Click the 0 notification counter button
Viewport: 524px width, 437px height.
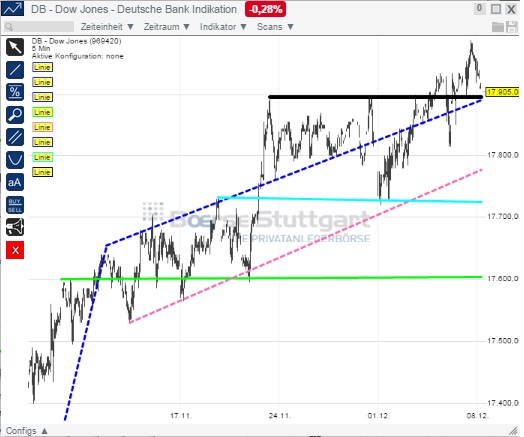pos(480,9)
